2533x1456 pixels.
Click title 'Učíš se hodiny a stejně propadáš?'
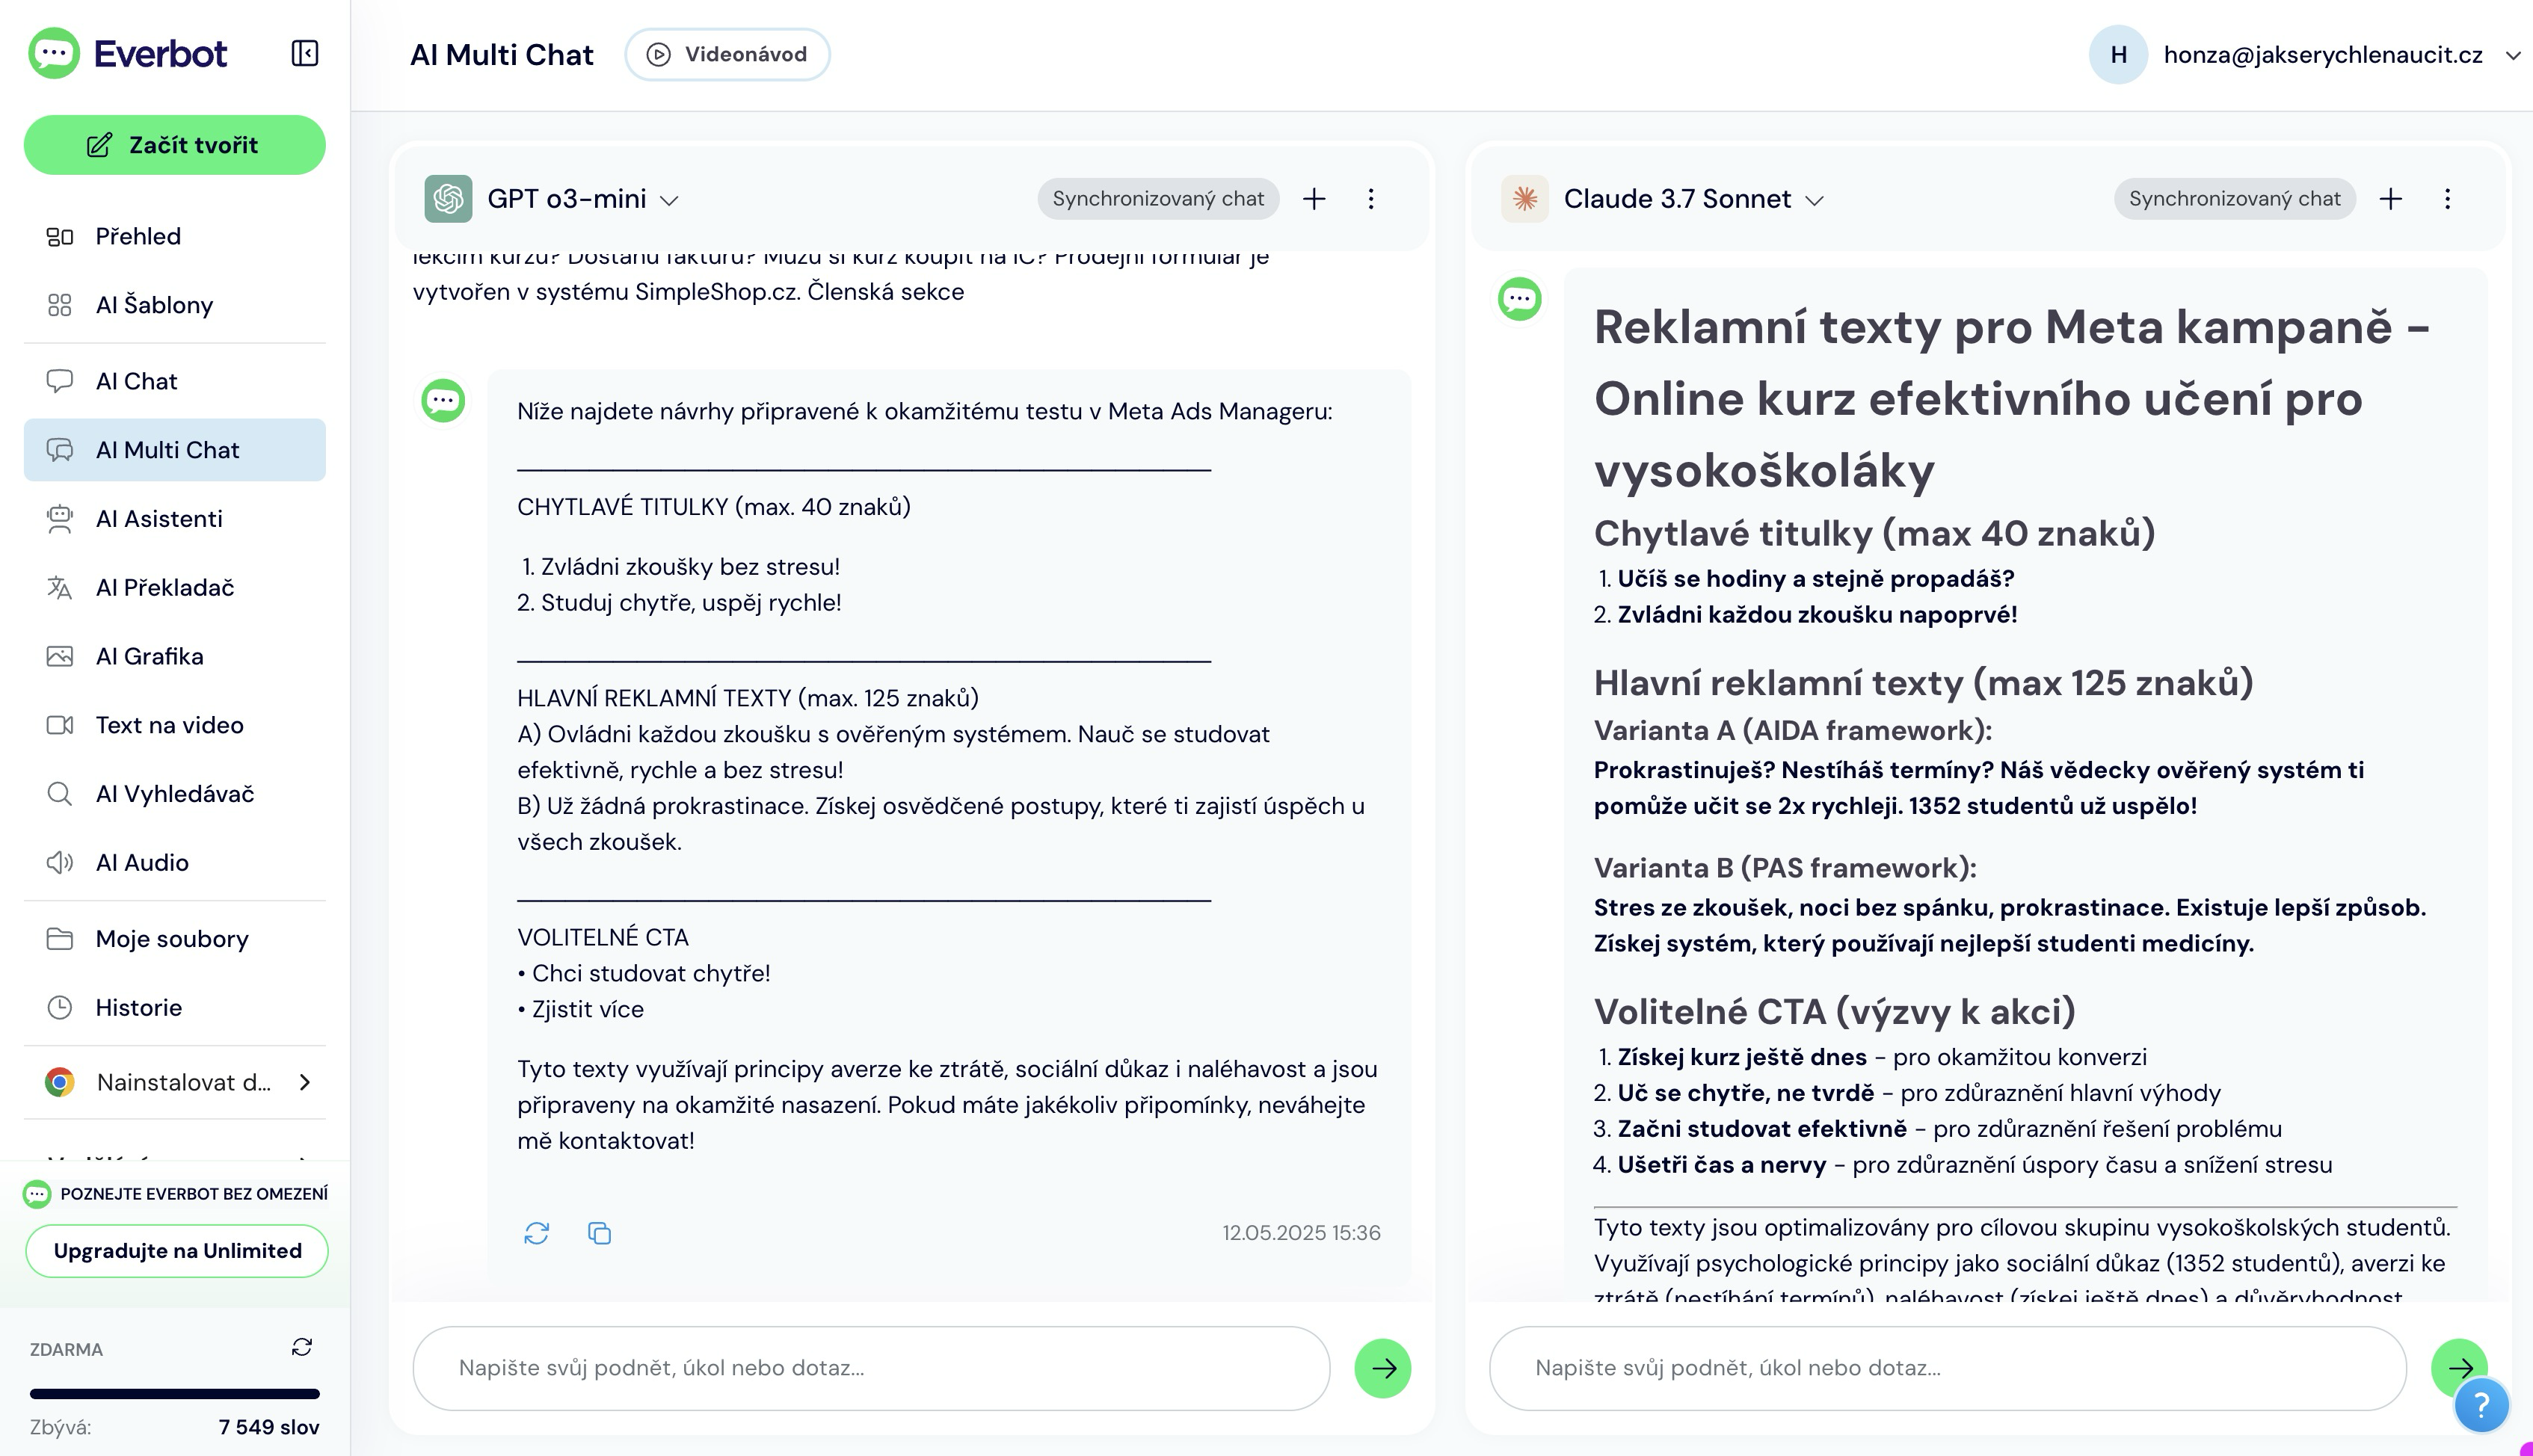coord(1816,579)
